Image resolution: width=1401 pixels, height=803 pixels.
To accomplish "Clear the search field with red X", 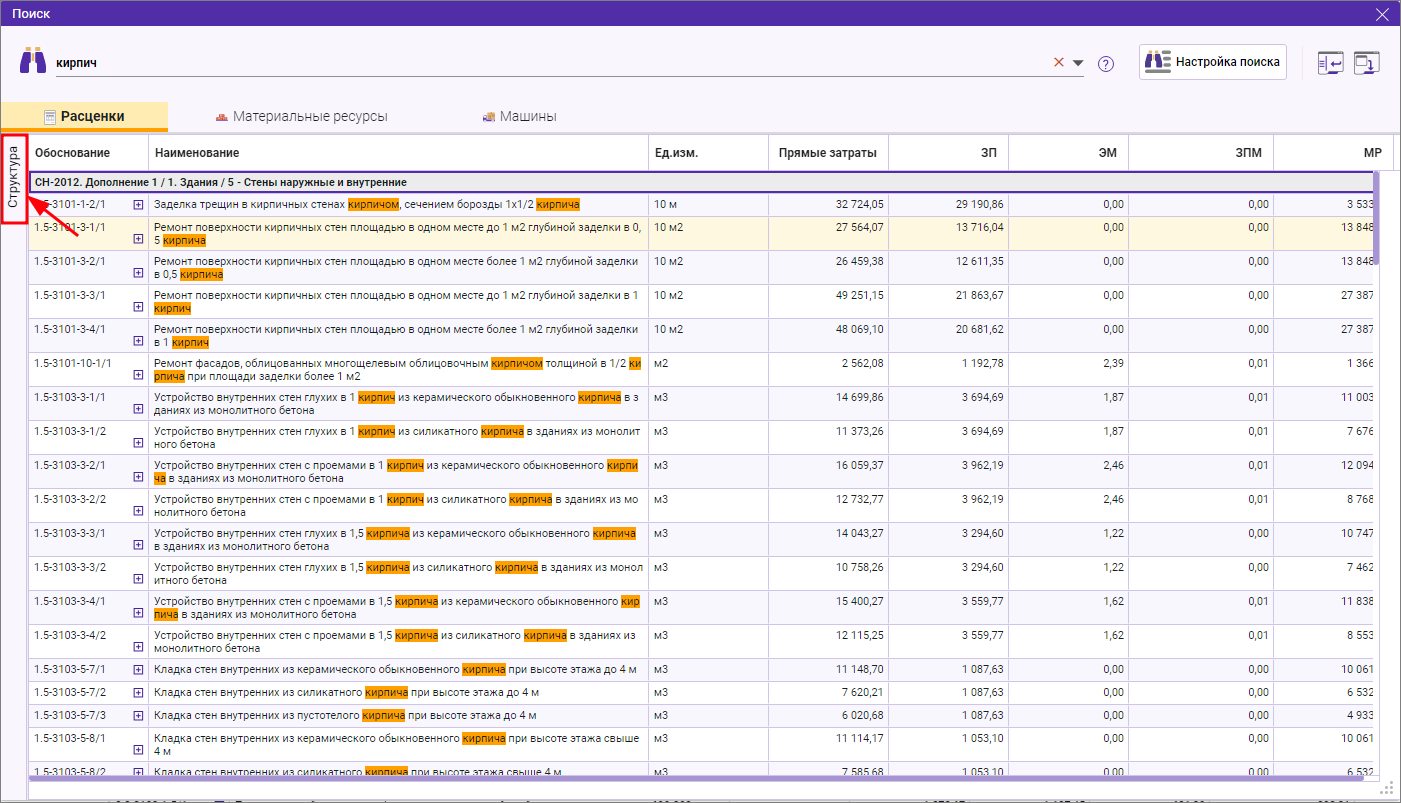I will 1059,62.
